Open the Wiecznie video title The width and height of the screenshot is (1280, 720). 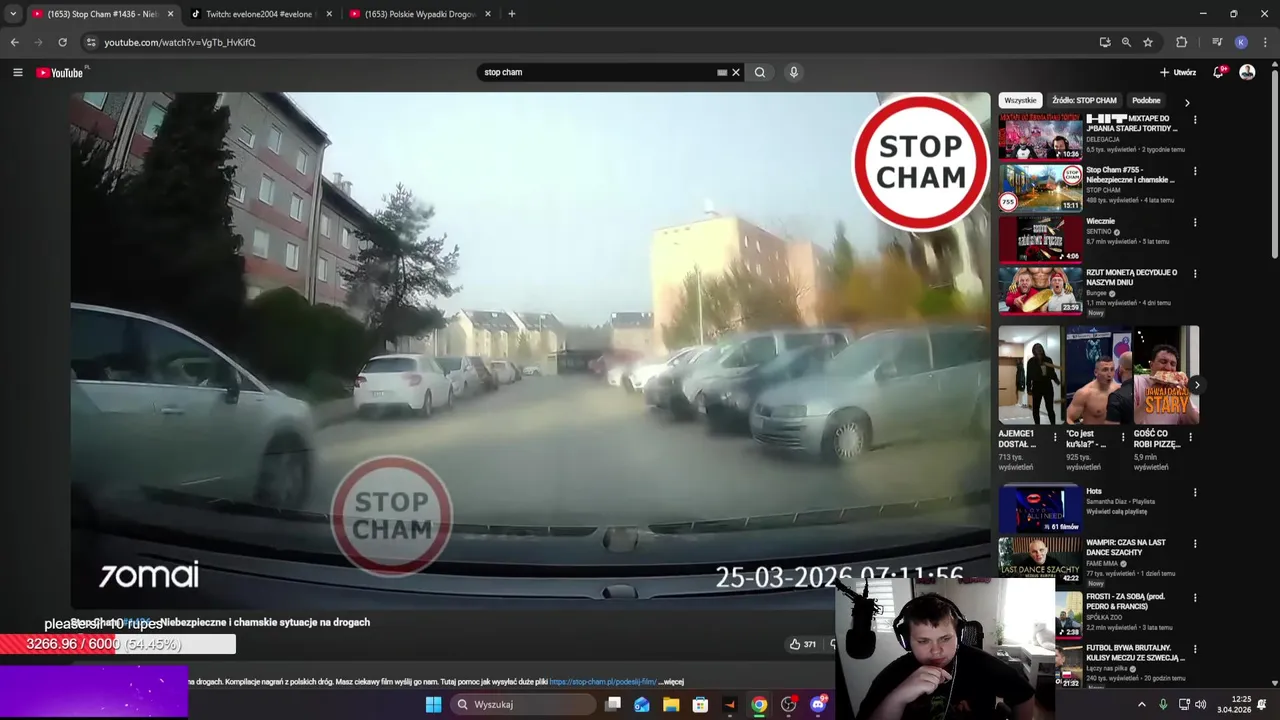click(x=1100, y=221)
